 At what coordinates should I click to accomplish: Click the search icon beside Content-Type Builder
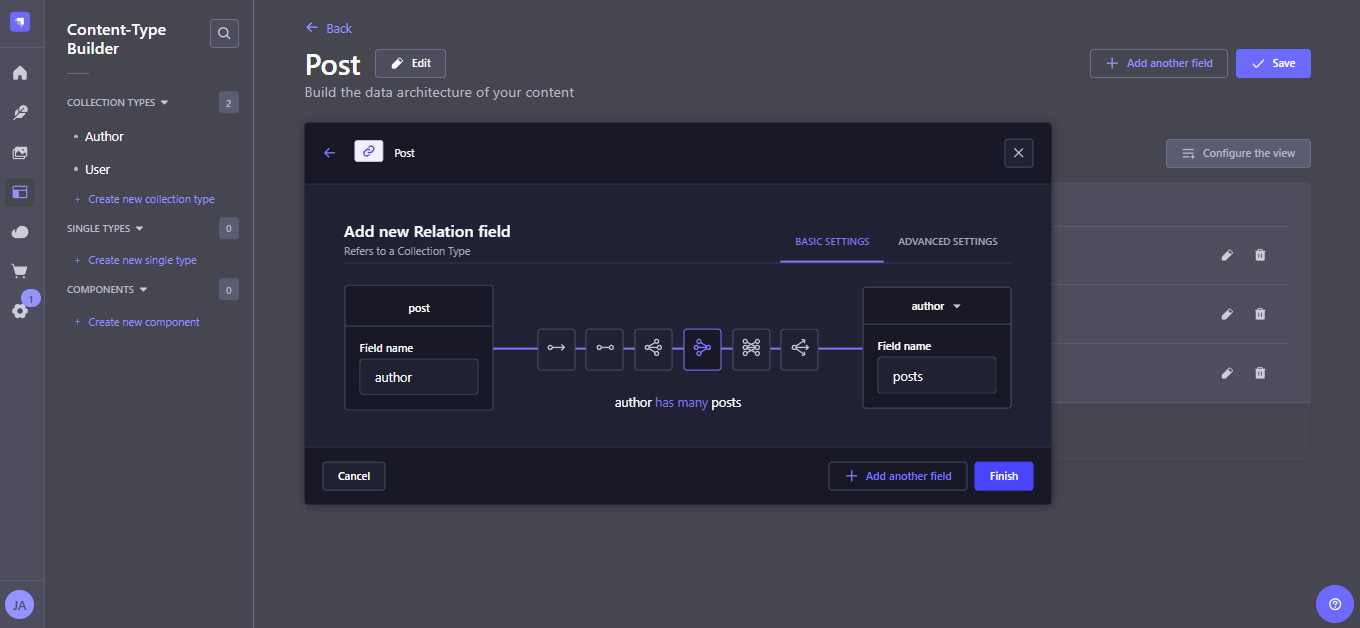(x=224, y=34)
